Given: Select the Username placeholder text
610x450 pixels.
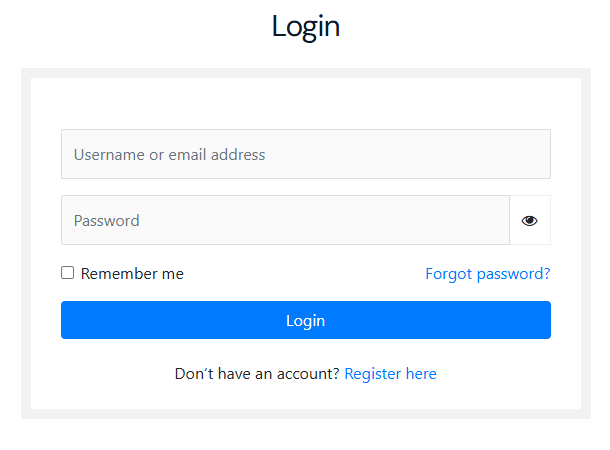Looking at the screenshot, I should tap(169, 155).
